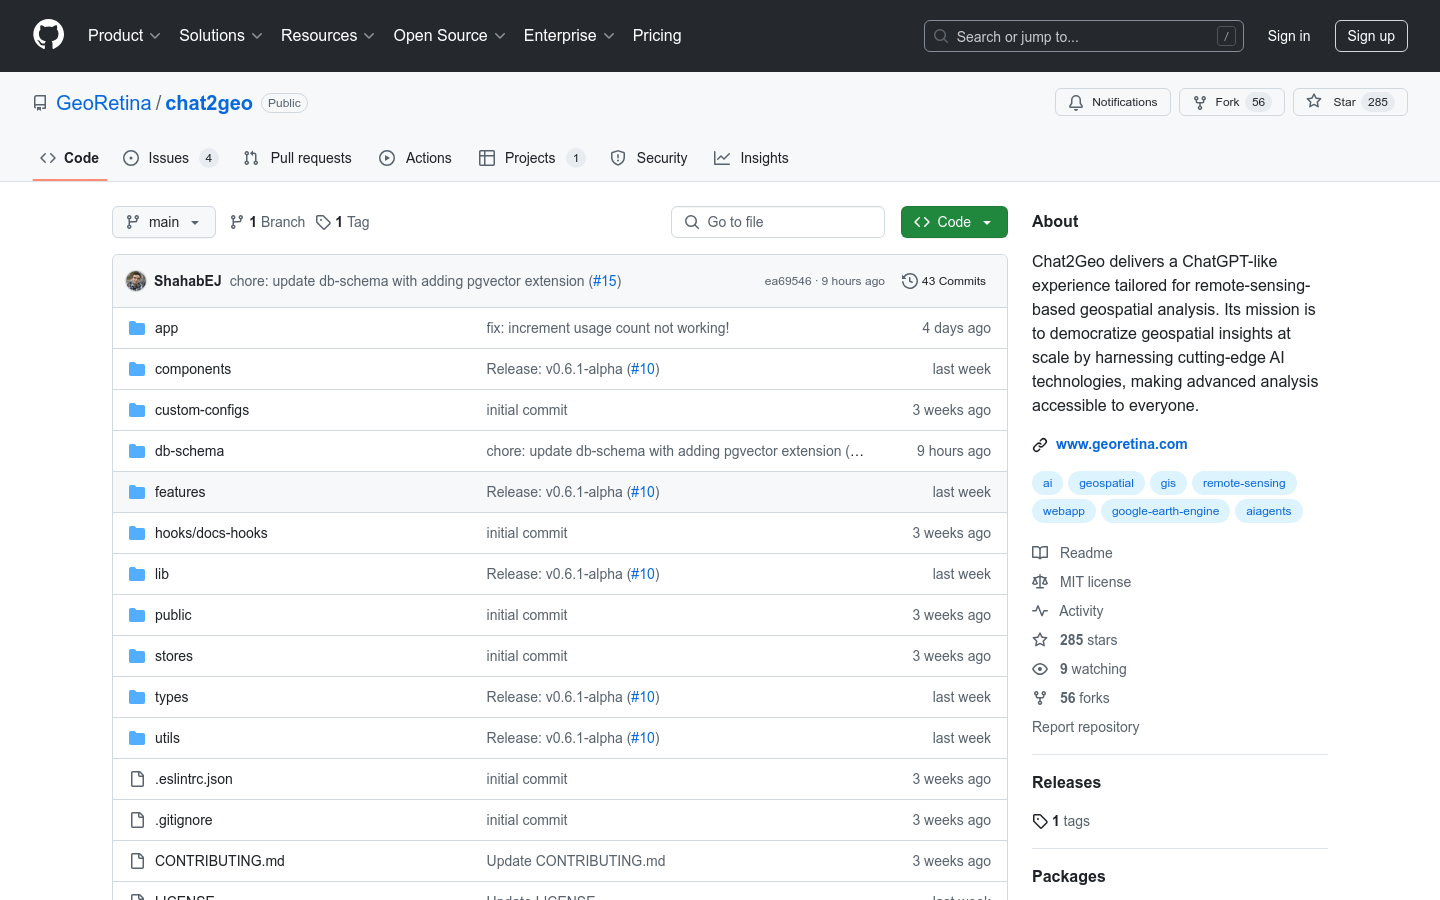This screenshot has width=1440, height=900.
Task: Visit the www.georetina.com link
Action: point(1121,444)
